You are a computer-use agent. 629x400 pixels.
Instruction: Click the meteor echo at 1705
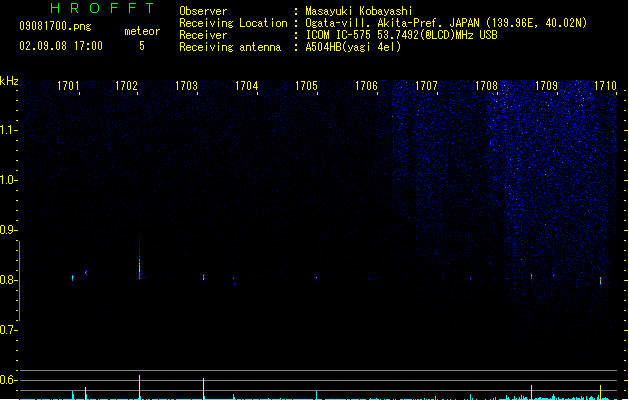(317, 277)
